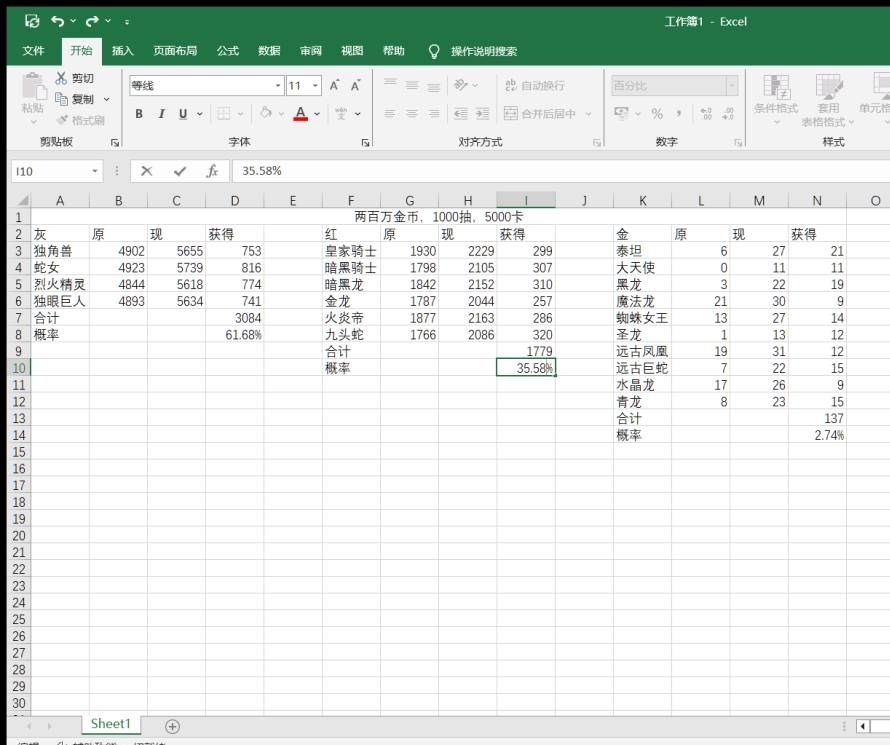Viewport: 890px width, 745px height.
Task: Confirm formula entry with checkmark icon
Action: (180, 171)
